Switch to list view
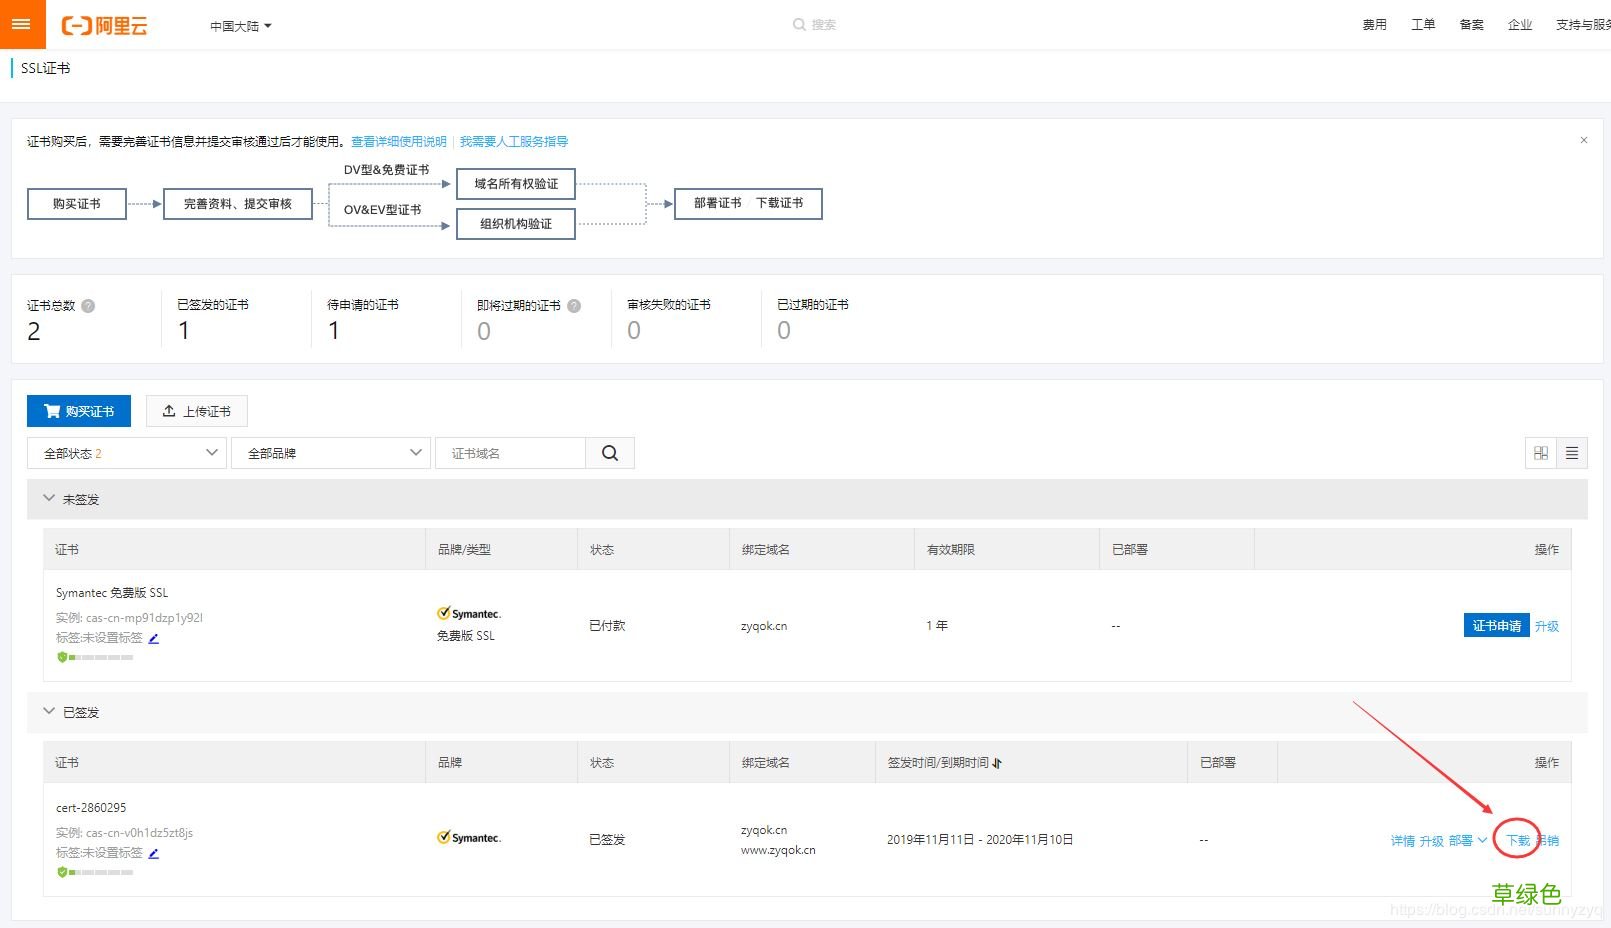This screenshot has height=928, width=1611. 1572,453
